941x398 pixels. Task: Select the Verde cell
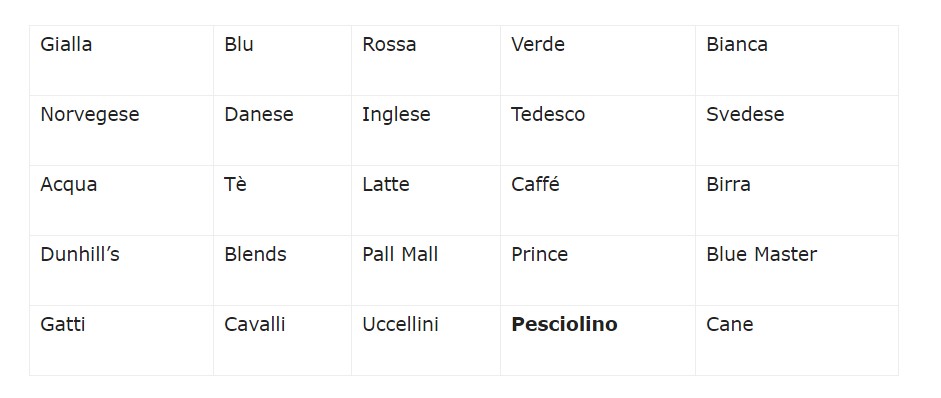[x=598, y=60]
